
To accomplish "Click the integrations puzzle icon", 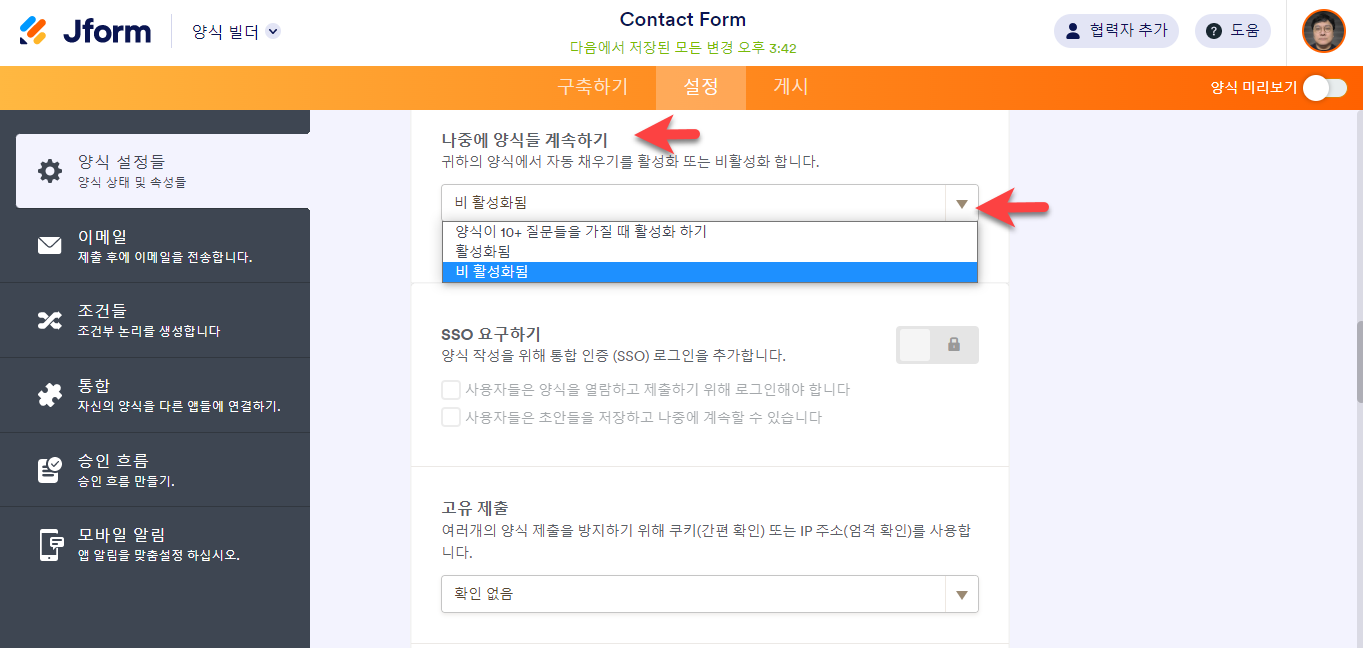I will pyautogui.click(x=49, y=395).
